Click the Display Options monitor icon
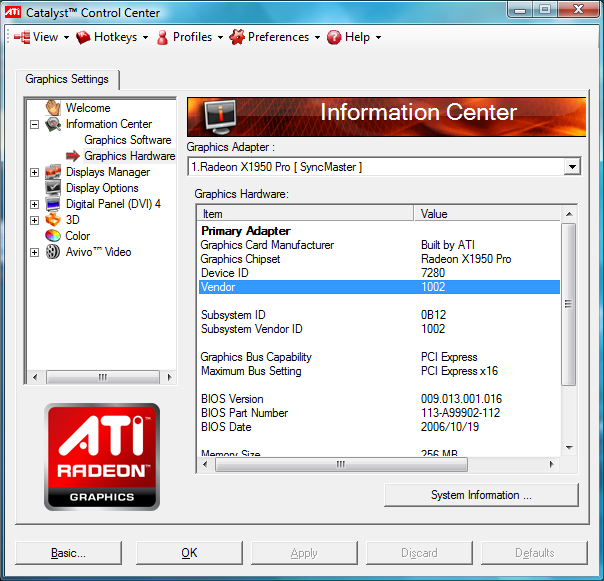Screen dimensions: 604x581 (53, 188)
